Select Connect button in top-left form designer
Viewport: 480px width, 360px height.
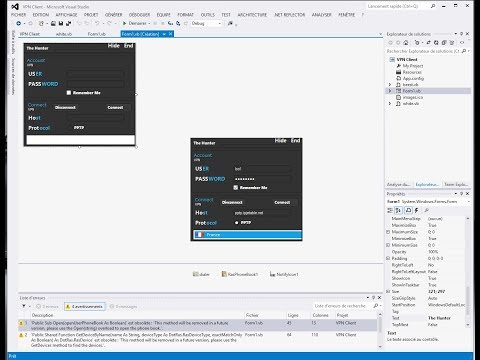[x=115, y=107]
